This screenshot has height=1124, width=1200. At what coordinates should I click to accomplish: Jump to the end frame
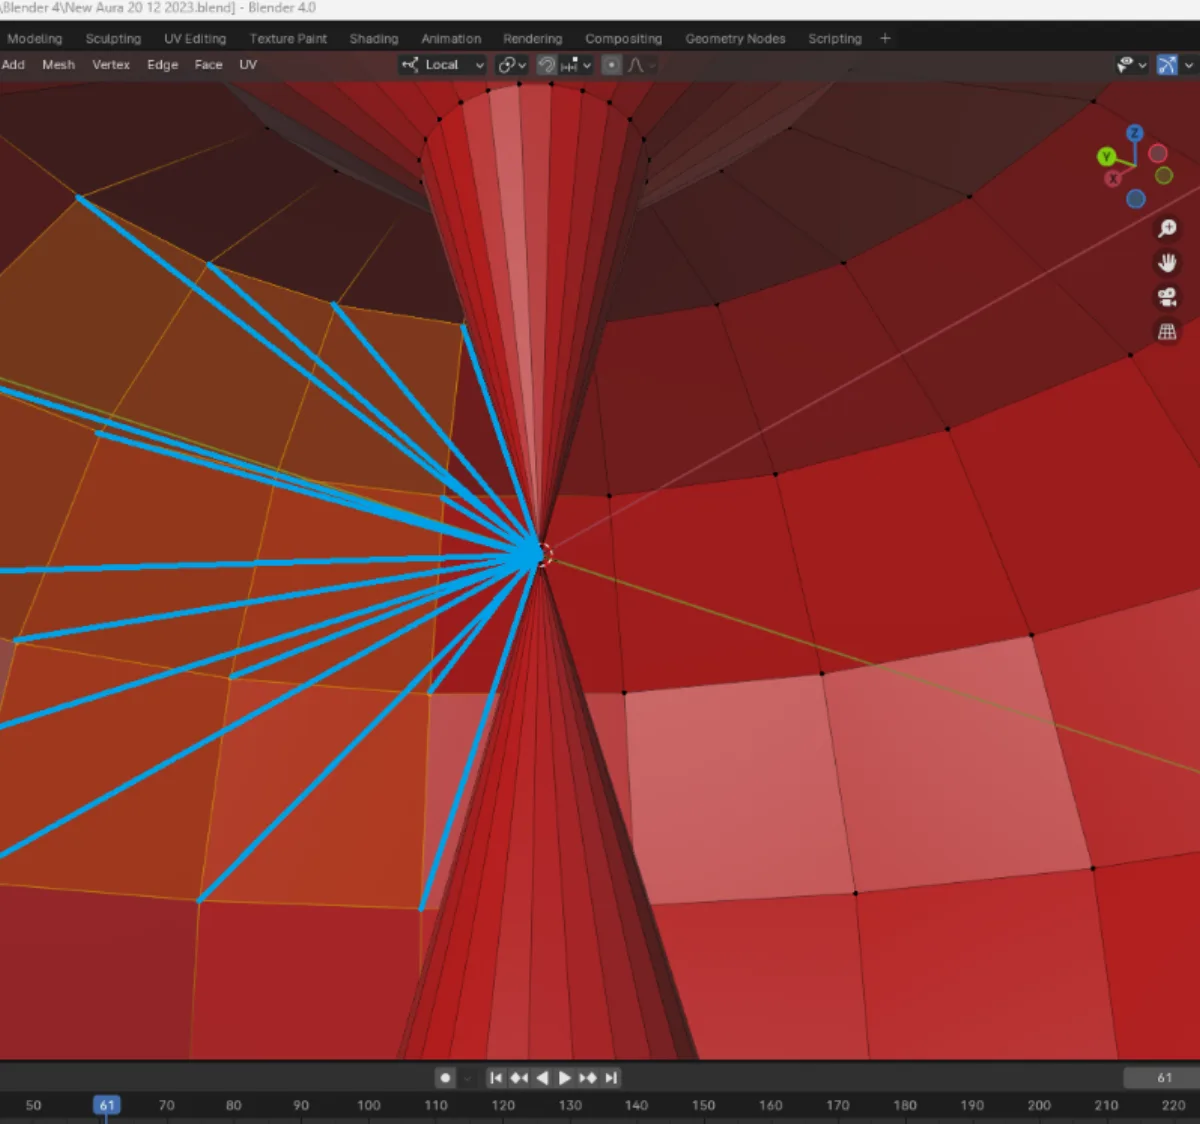click(611, 1077)
